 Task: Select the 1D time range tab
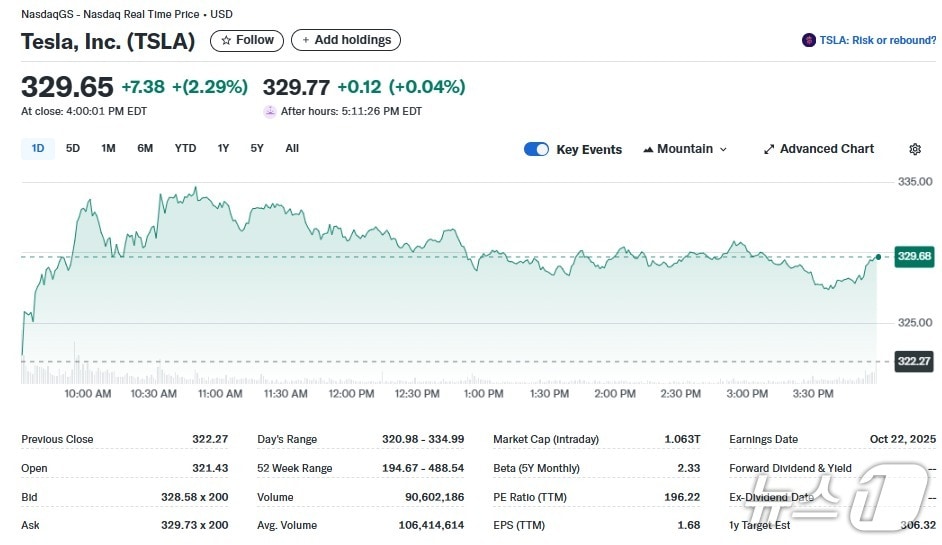(x=38, y=149)
